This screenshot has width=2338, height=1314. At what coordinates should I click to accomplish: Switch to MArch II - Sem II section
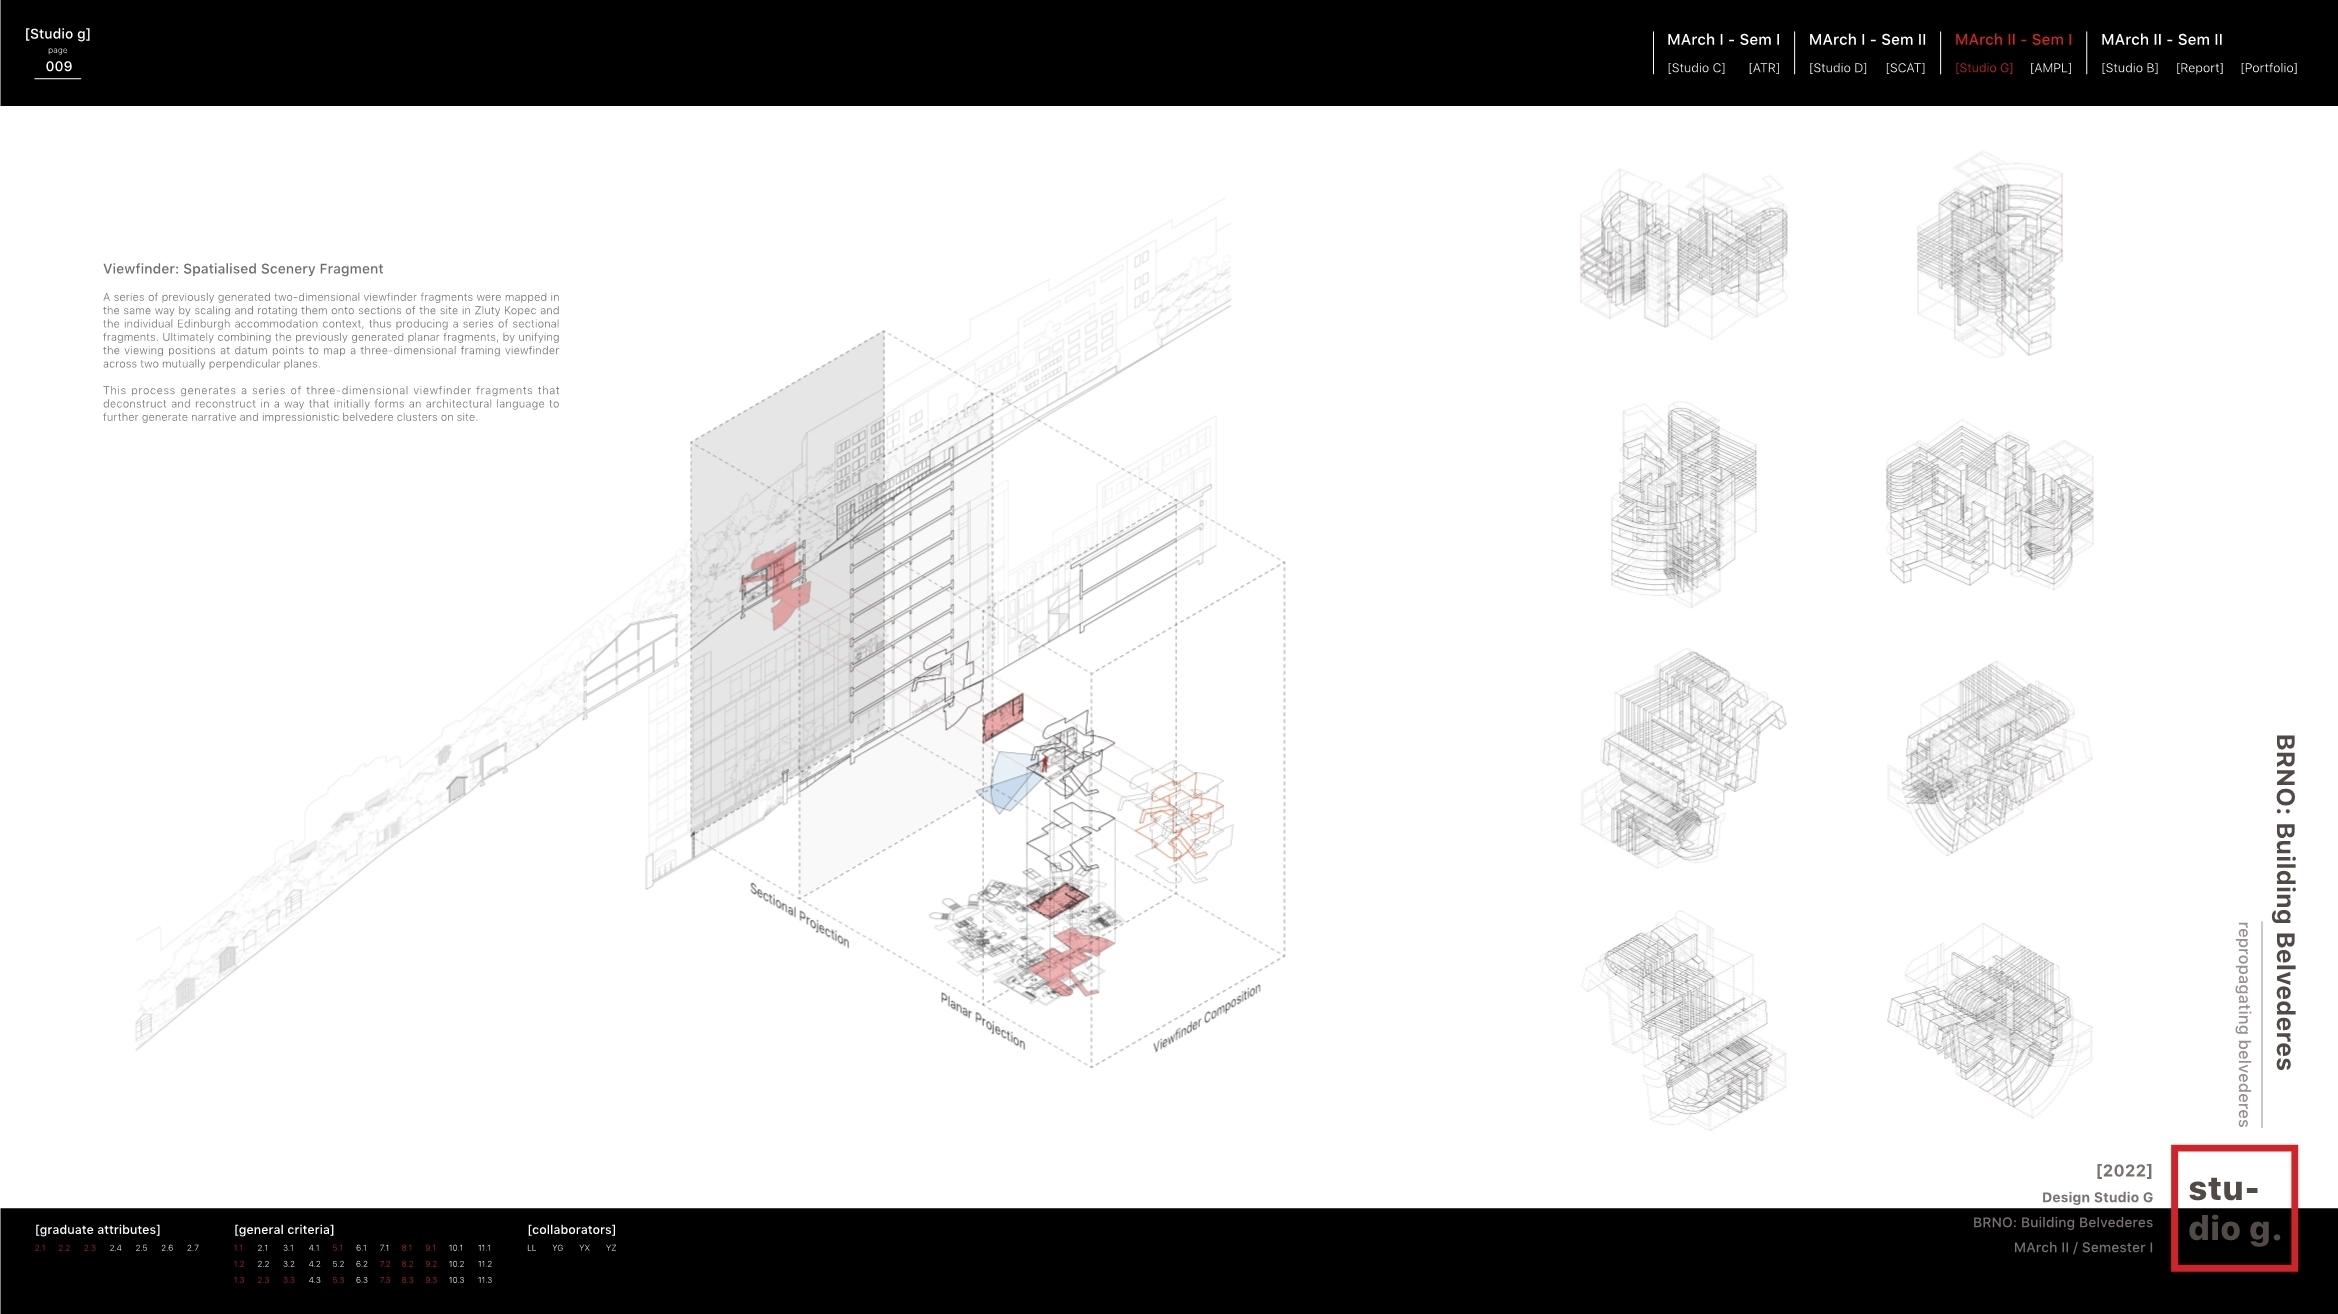click(x=2161, y=40)
